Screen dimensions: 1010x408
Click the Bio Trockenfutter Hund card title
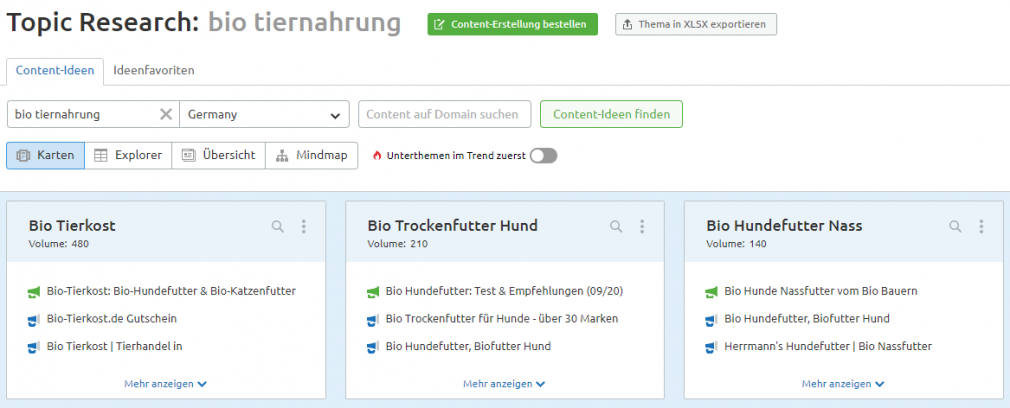pos(452,226)
